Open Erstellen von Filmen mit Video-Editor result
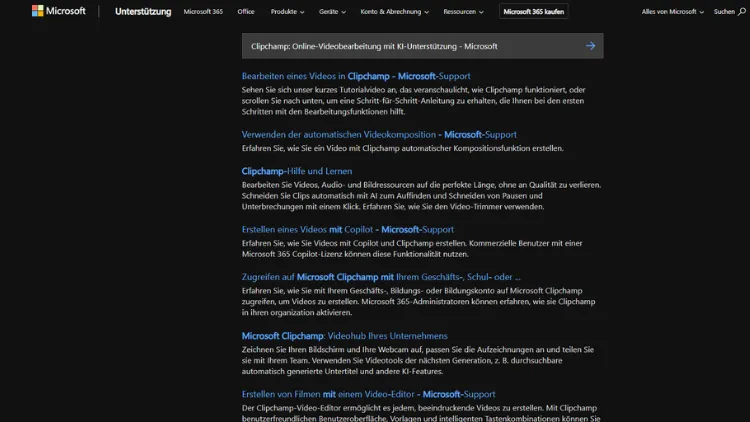750x422 pixels. point(368,394)
